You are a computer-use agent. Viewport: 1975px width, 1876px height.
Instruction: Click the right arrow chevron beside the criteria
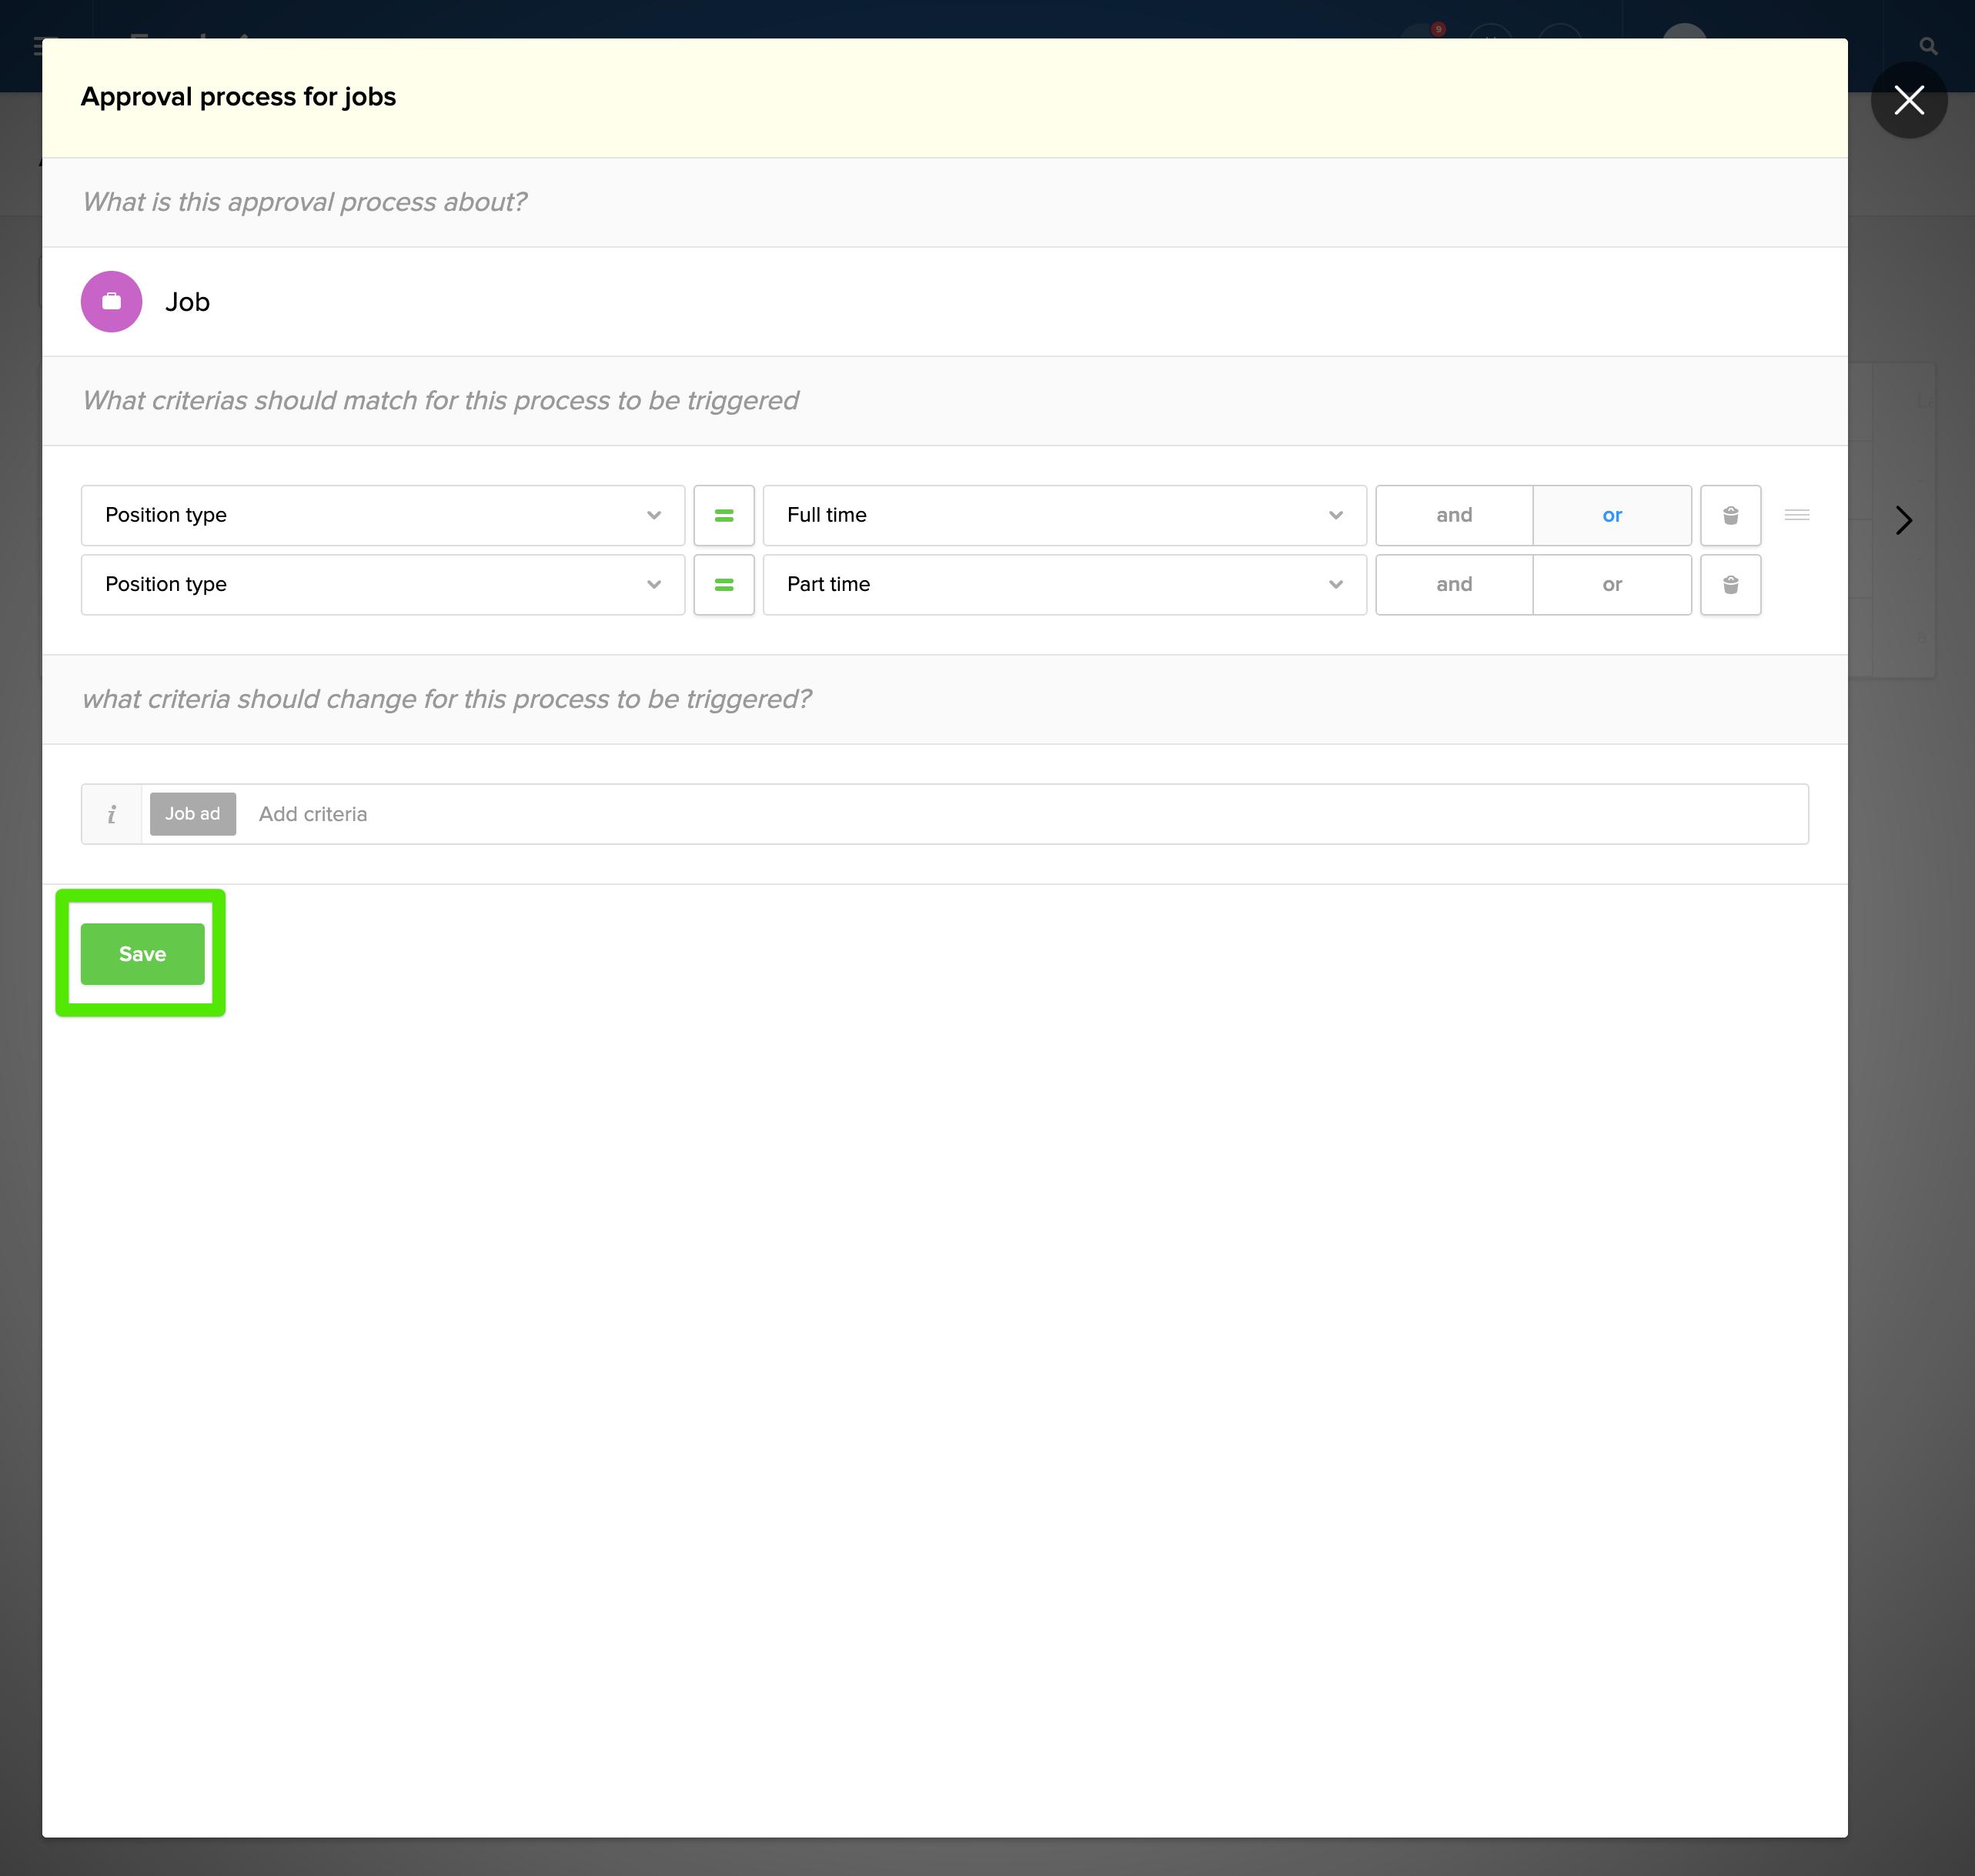(1903, 520)
